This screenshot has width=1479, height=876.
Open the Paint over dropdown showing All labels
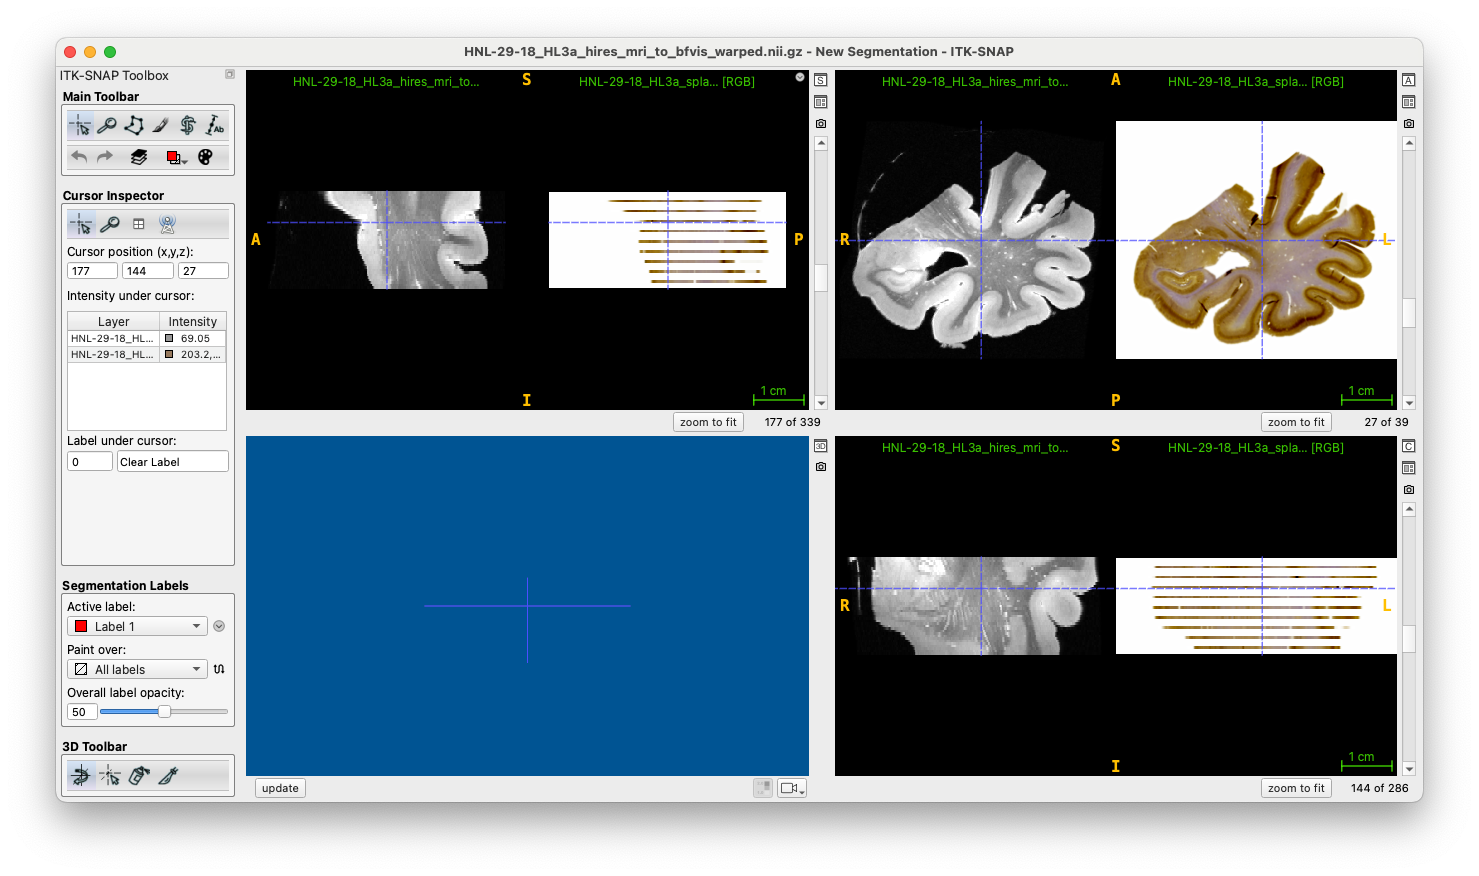coord(137,670)
